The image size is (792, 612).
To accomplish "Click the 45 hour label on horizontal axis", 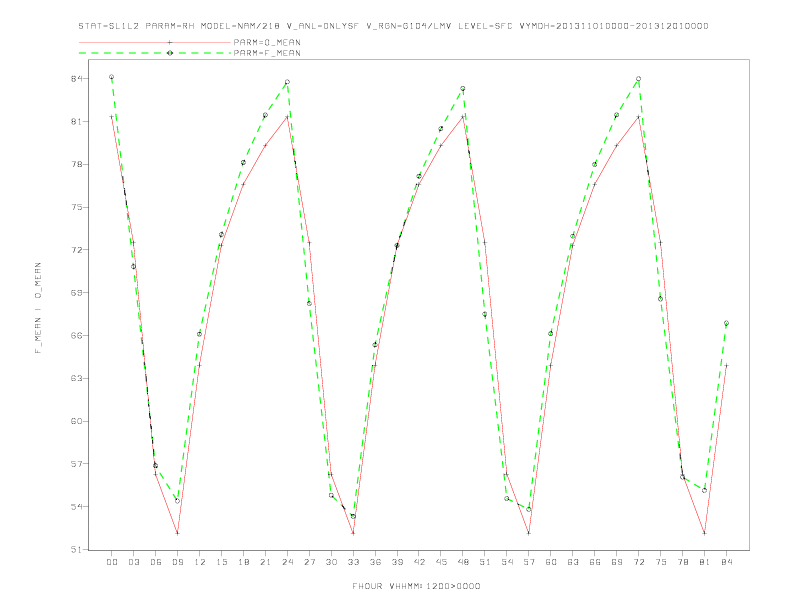I will tap(441, 562).
